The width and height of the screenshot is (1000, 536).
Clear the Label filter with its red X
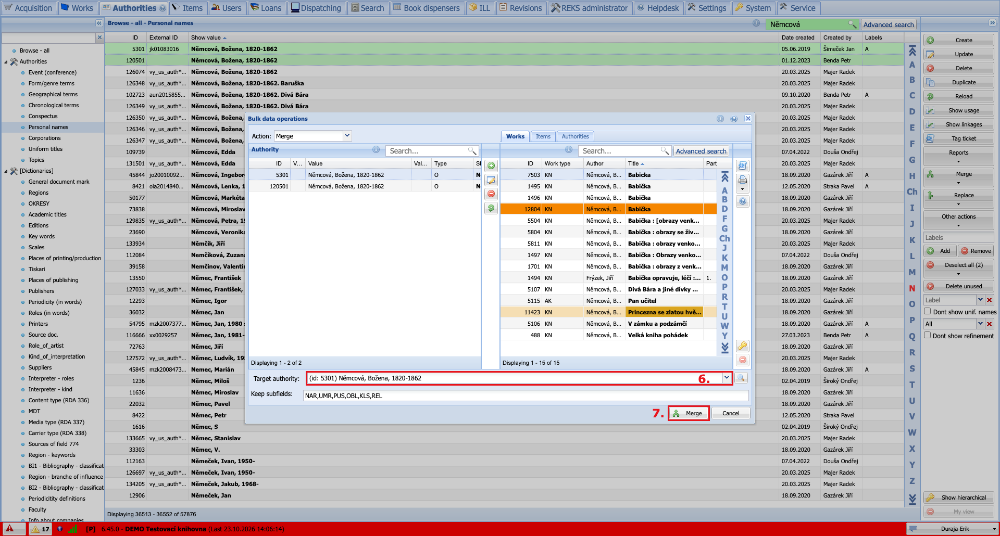click(x=989, y=300)
